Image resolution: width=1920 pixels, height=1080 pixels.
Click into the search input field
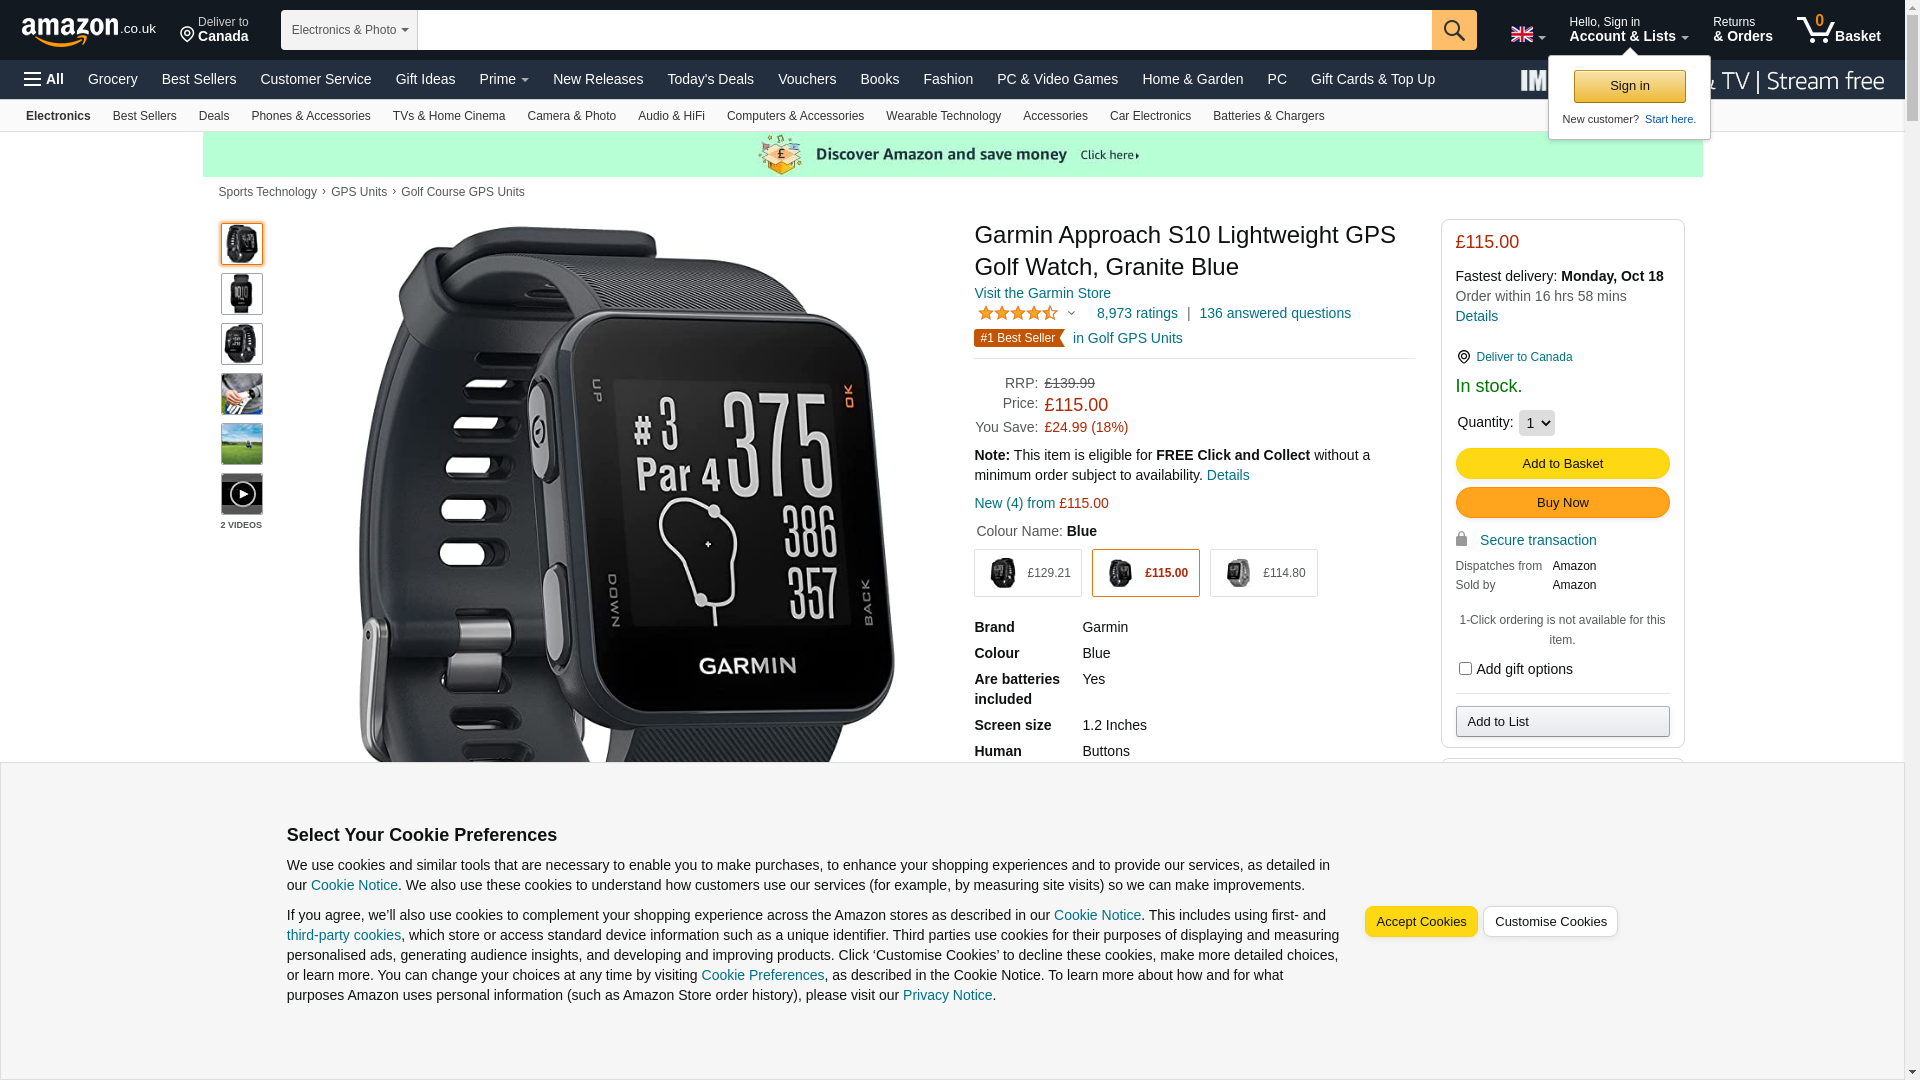tap(925, 30)
